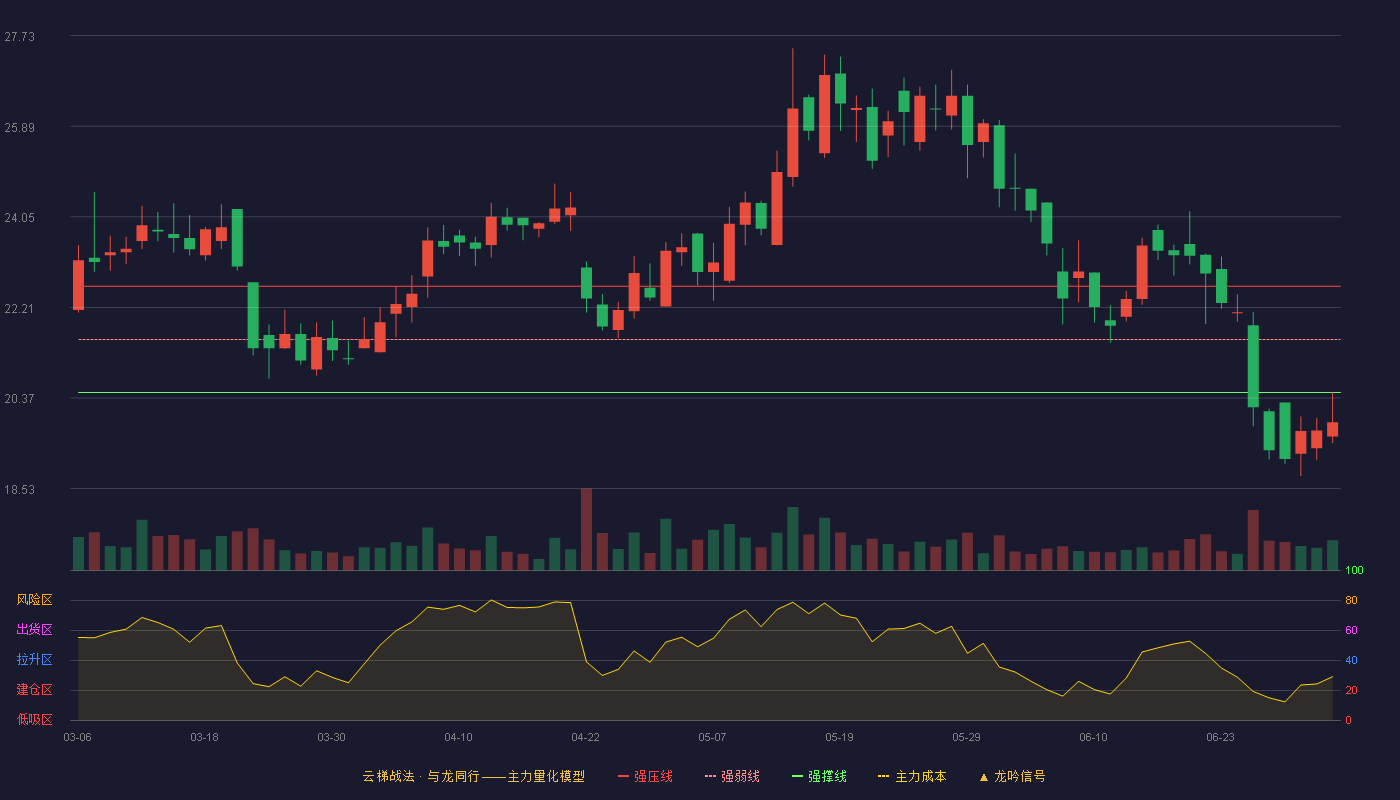The height and width of the screenshot is (800, 1400).
Task: Toggle the 强撑线 legend item
Action: (819, 776)
